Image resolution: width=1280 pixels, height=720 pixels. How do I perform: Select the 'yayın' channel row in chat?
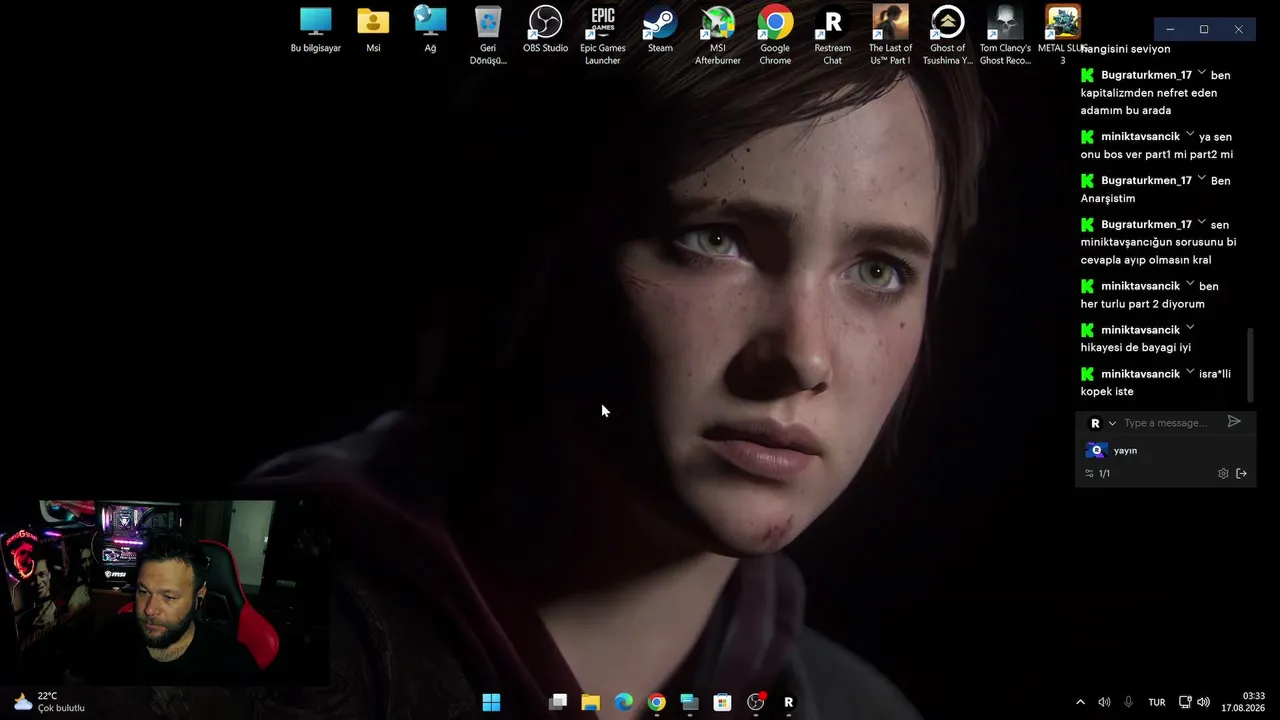1165,451
